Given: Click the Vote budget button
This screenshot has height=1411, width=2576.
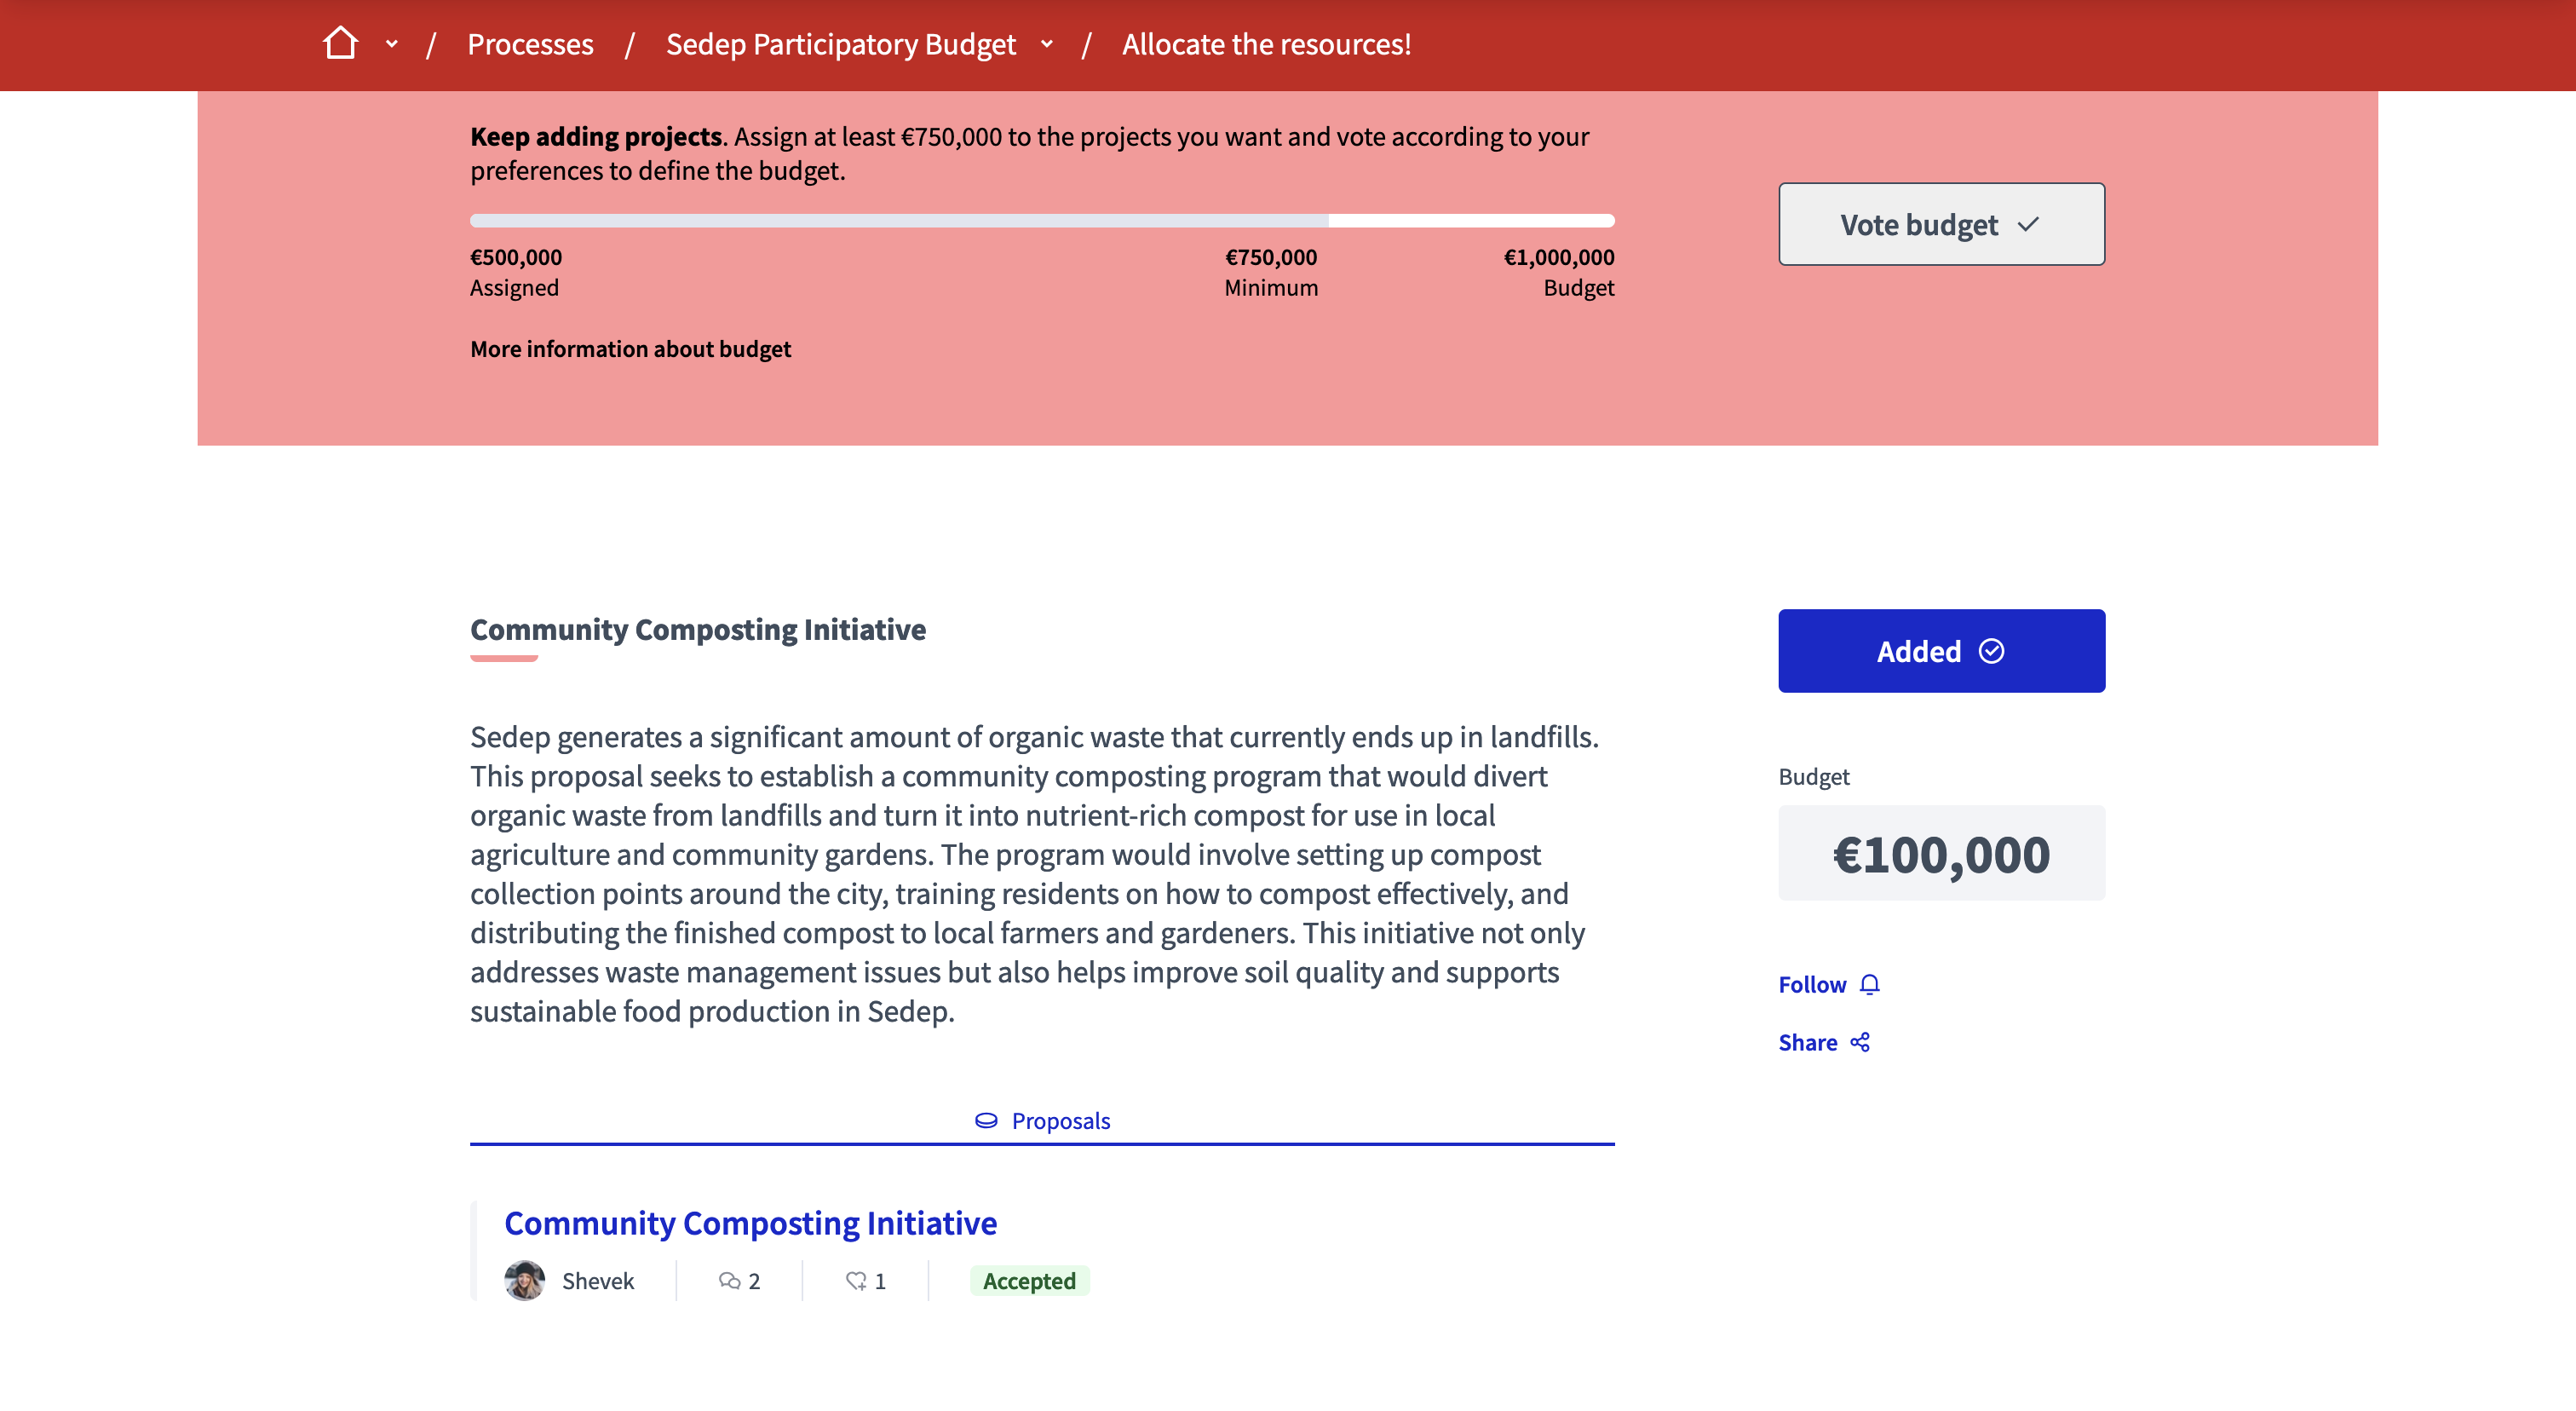Looking at the screenshot, I should (x=1940, y=224).
